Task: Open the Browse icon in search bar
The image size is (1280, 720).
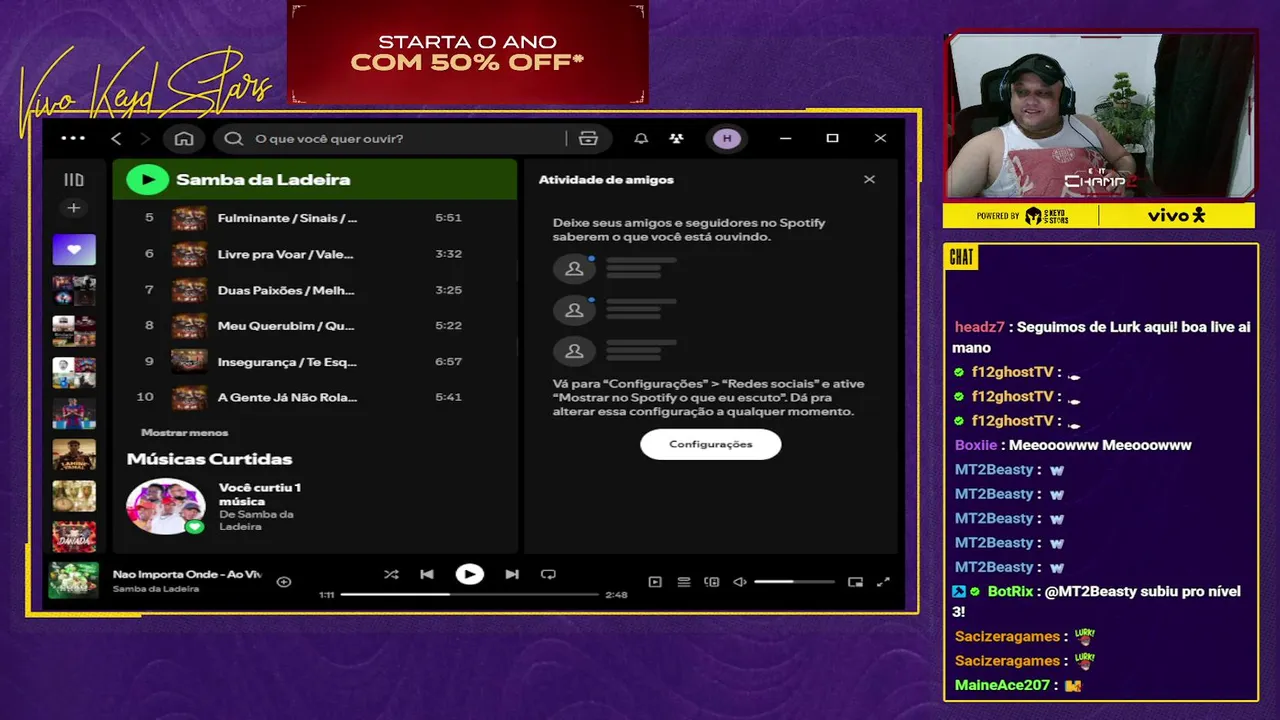Action: [588, 138]
